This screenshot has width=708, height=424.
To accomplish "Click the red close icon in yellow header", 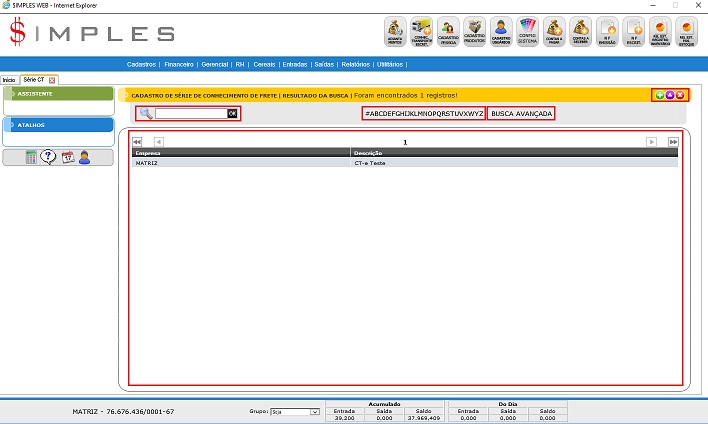I will point(680,95).
